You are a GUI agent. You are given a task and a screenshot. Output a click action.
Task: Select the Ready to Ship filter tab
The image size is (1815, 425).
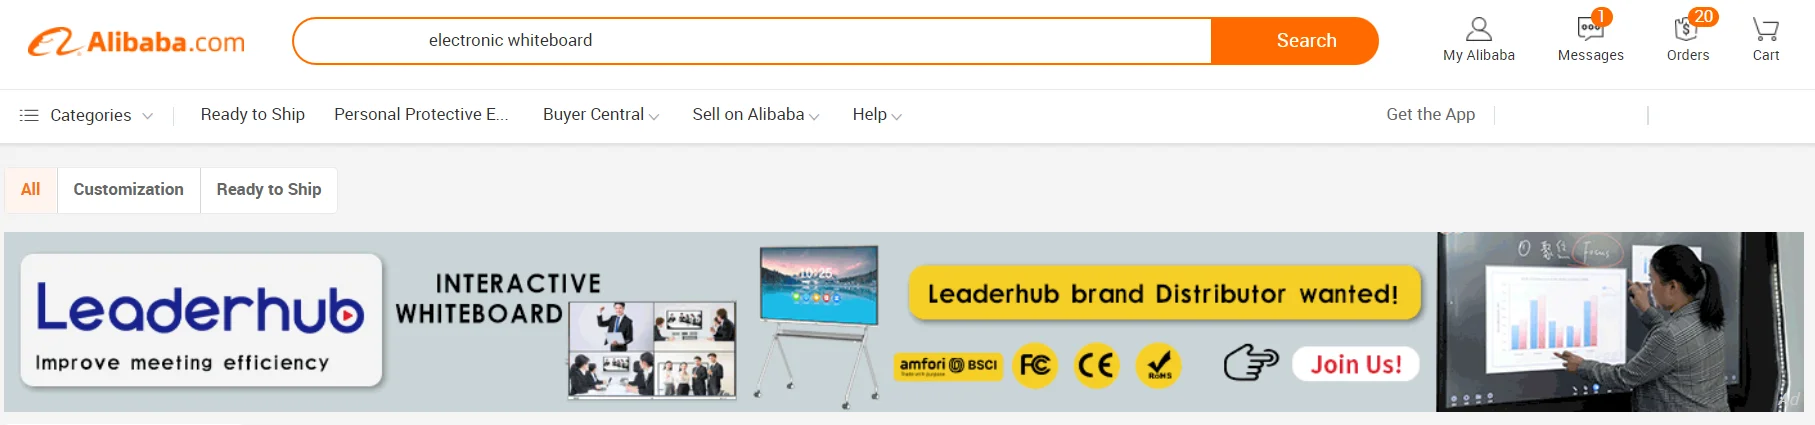tap(269, 189)
